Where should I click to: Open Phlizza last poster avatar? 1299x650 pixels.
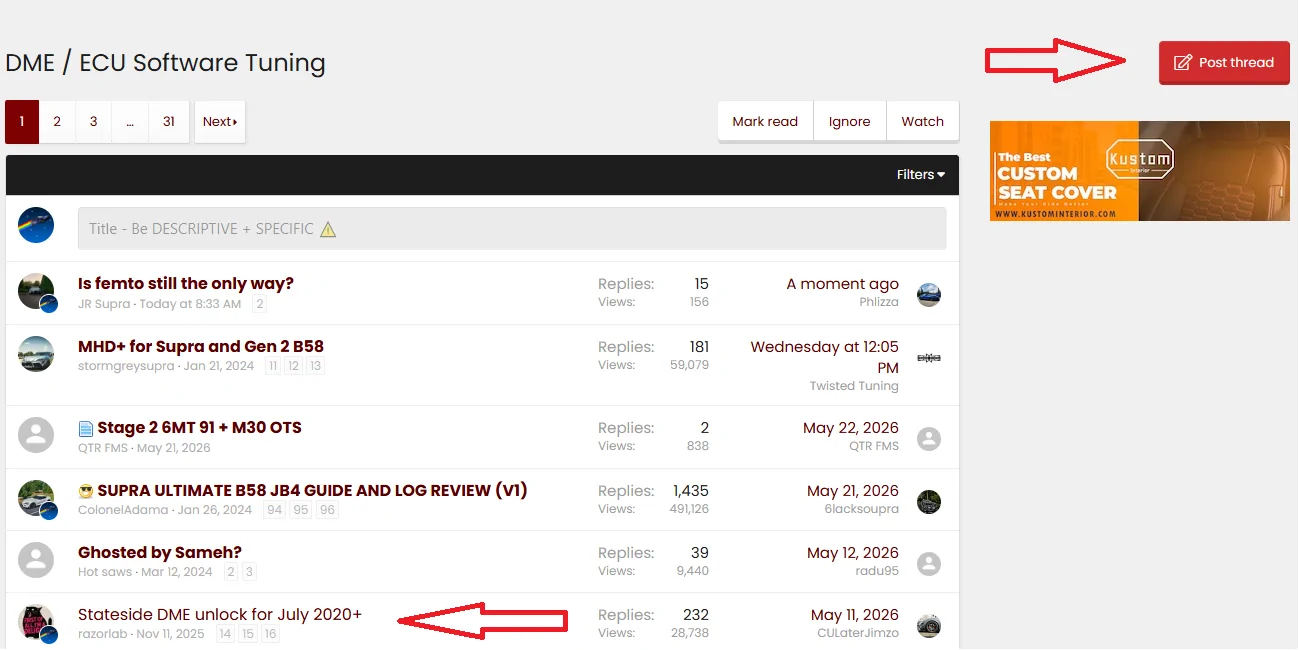tap(929, 295)
